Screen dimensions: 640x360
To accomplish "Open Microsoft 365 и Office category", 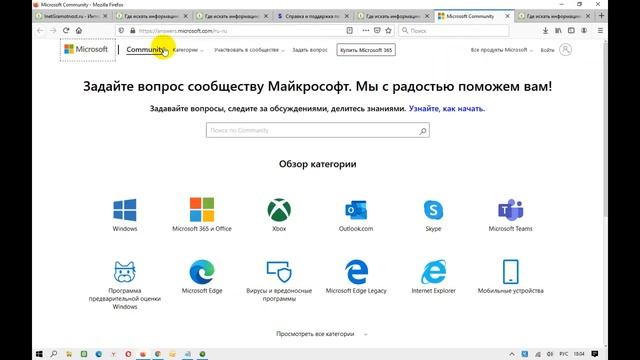I will (202, 210).
